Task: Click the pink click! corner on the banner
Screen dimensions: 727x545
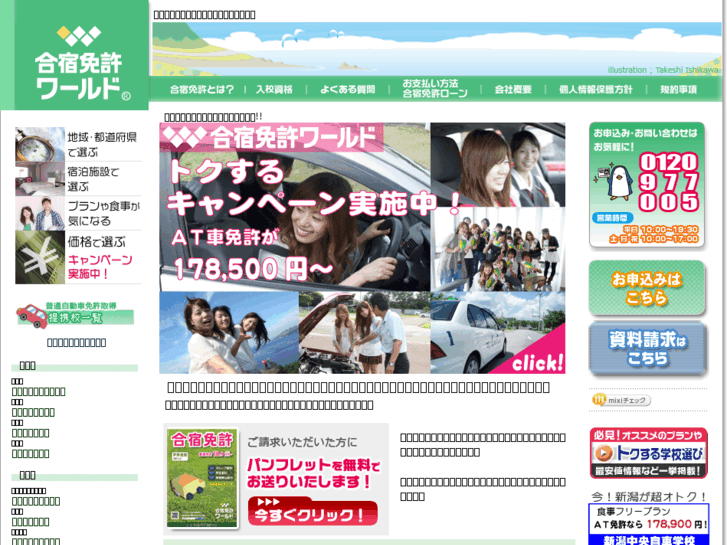Action: pos(538,362)
